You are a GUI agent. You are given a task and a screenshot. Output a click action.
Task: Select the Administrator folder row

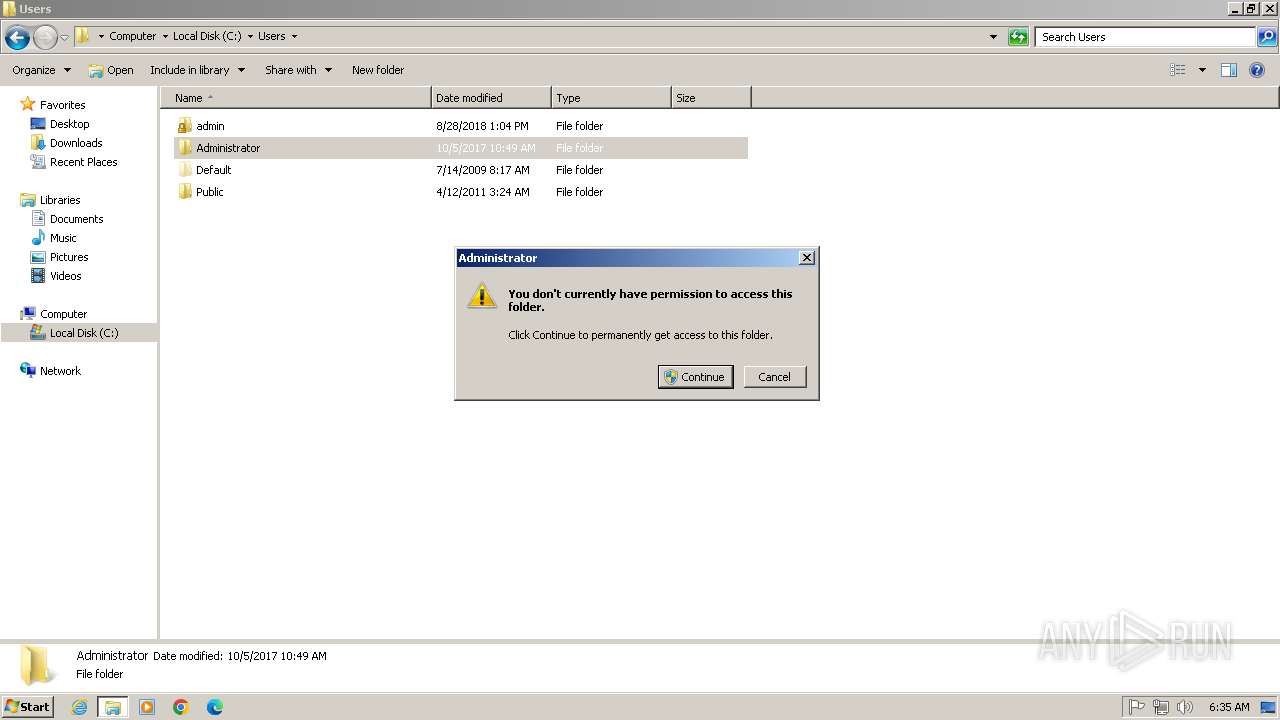(461, 148)
